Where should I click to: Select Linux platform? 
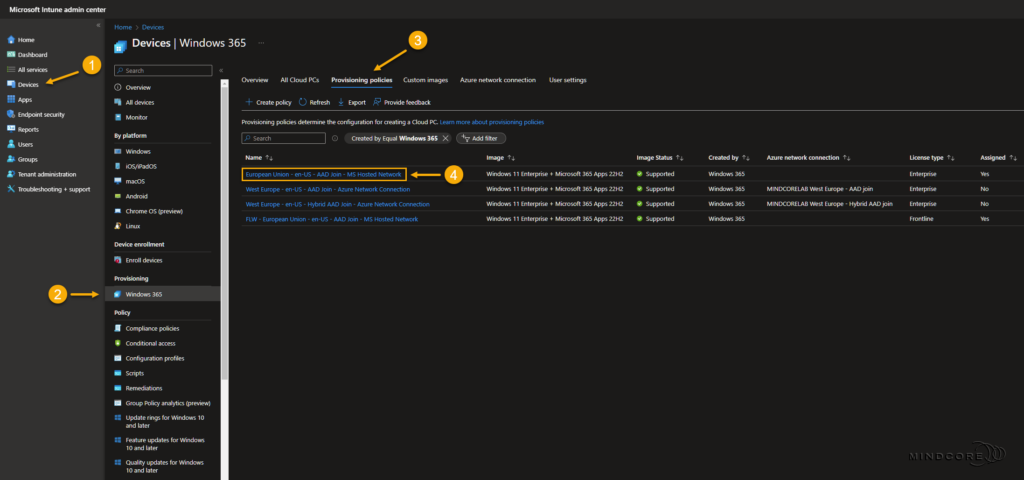[x=133, y=226]
